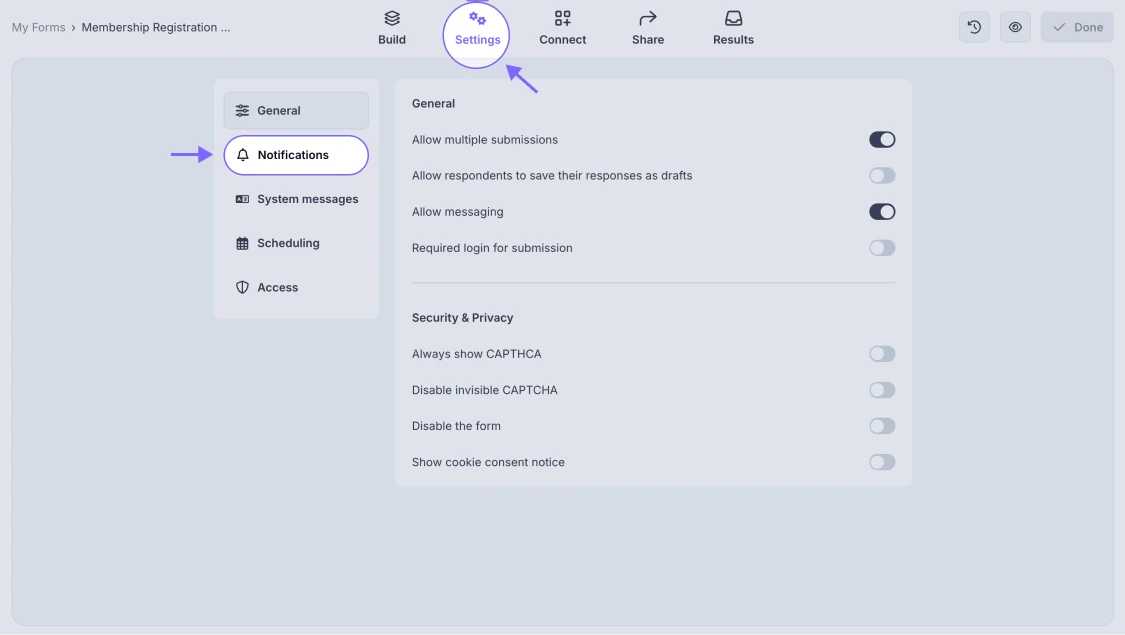Click the preview eye icon

pos(1015,27)
